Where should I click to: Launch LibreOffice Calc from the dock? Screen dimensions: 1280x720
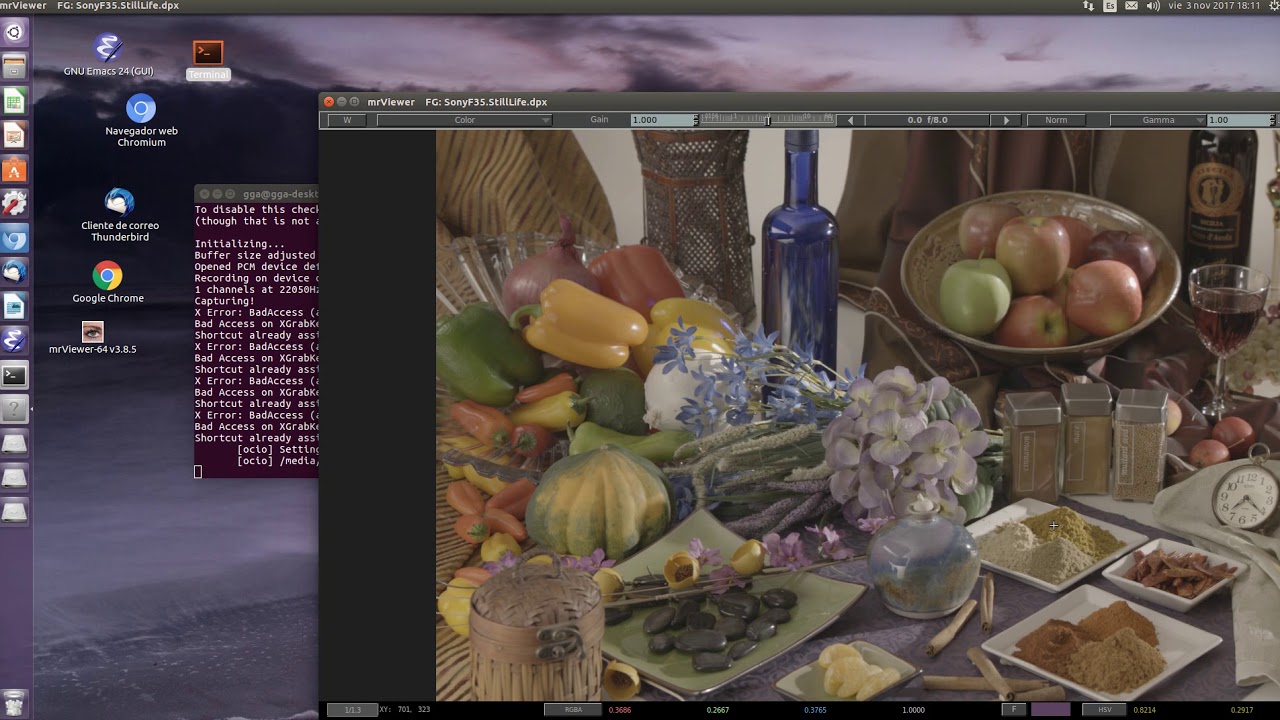(14, 101)
